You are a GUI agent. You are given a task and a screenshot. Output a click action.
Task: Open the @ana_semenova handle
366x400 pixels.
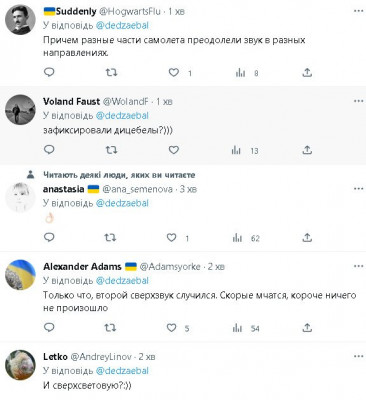137,189
